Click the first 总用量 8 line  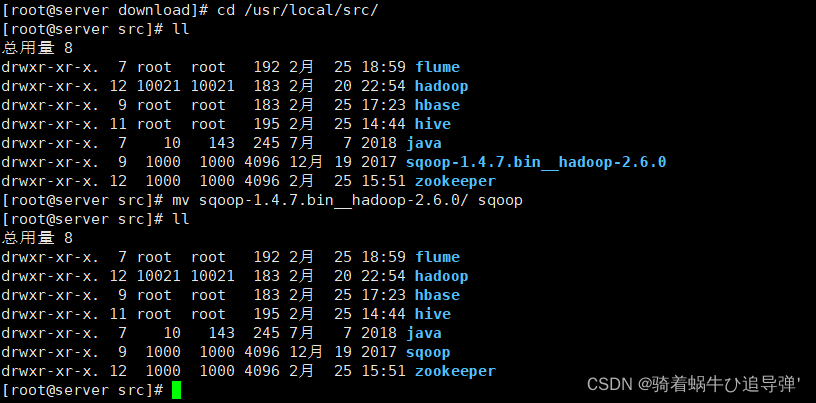coord(37,48)
